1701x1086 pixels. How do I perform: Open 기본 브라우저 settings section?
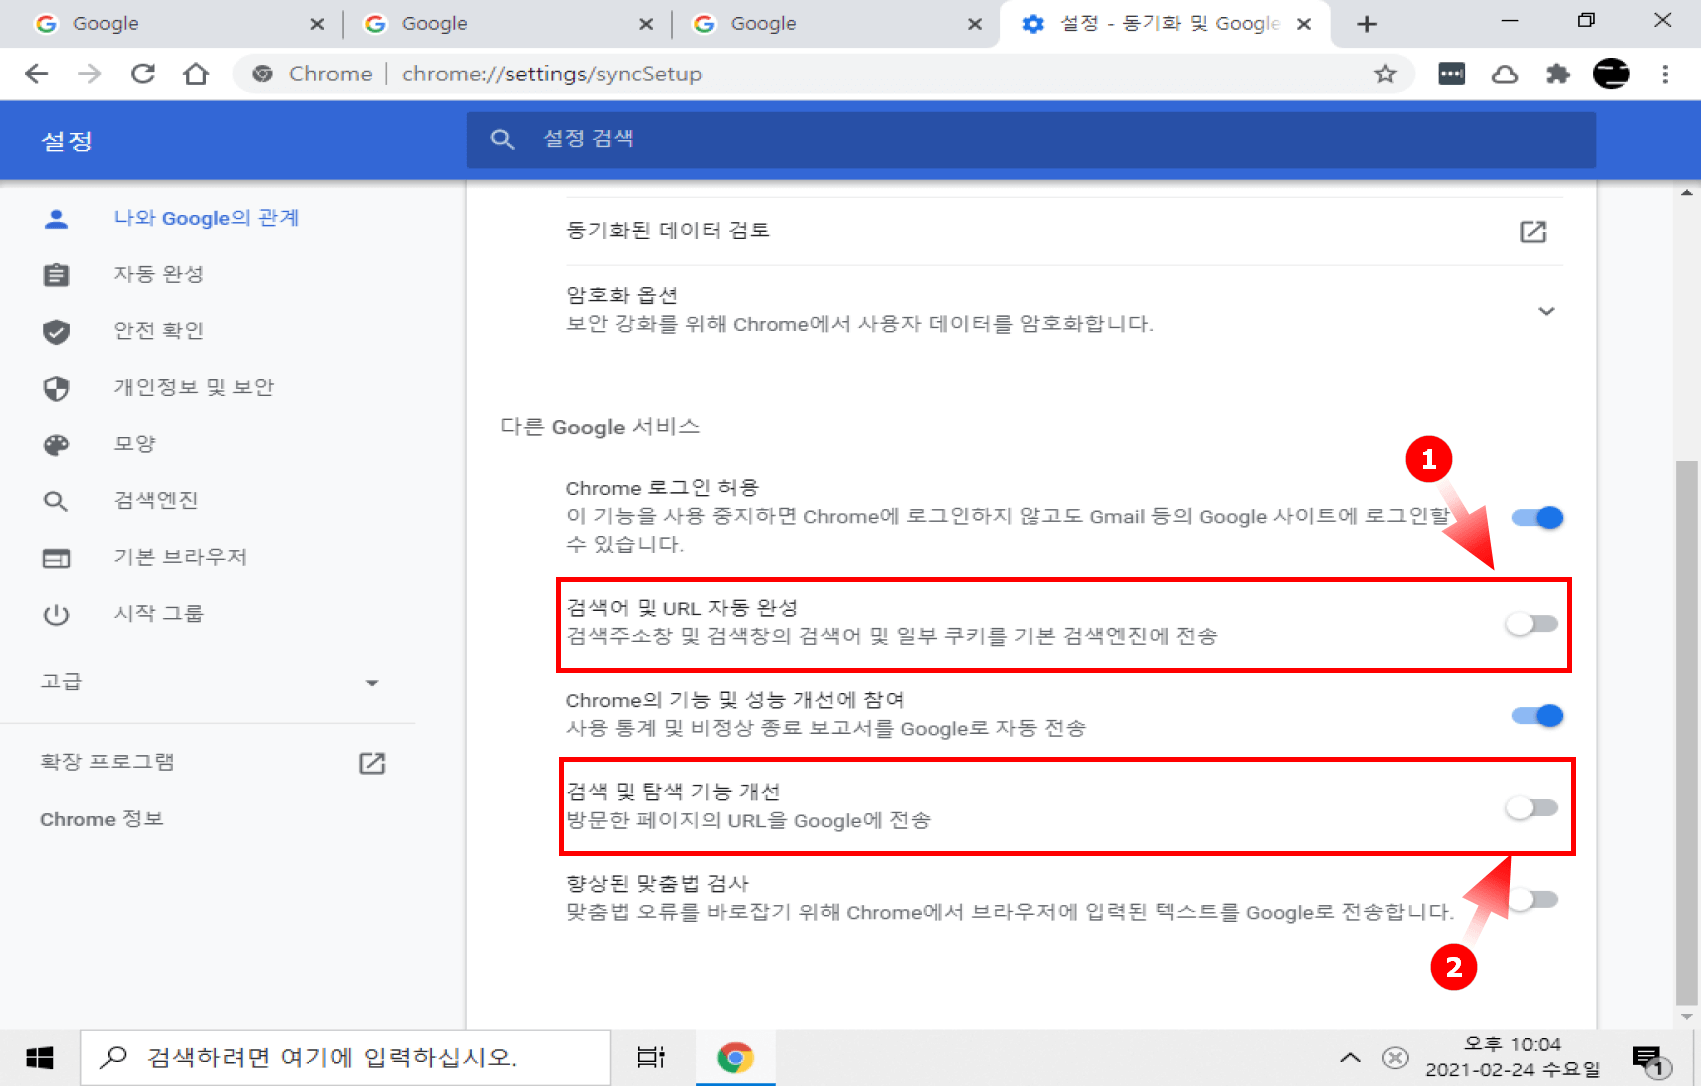tap(180, 557)
